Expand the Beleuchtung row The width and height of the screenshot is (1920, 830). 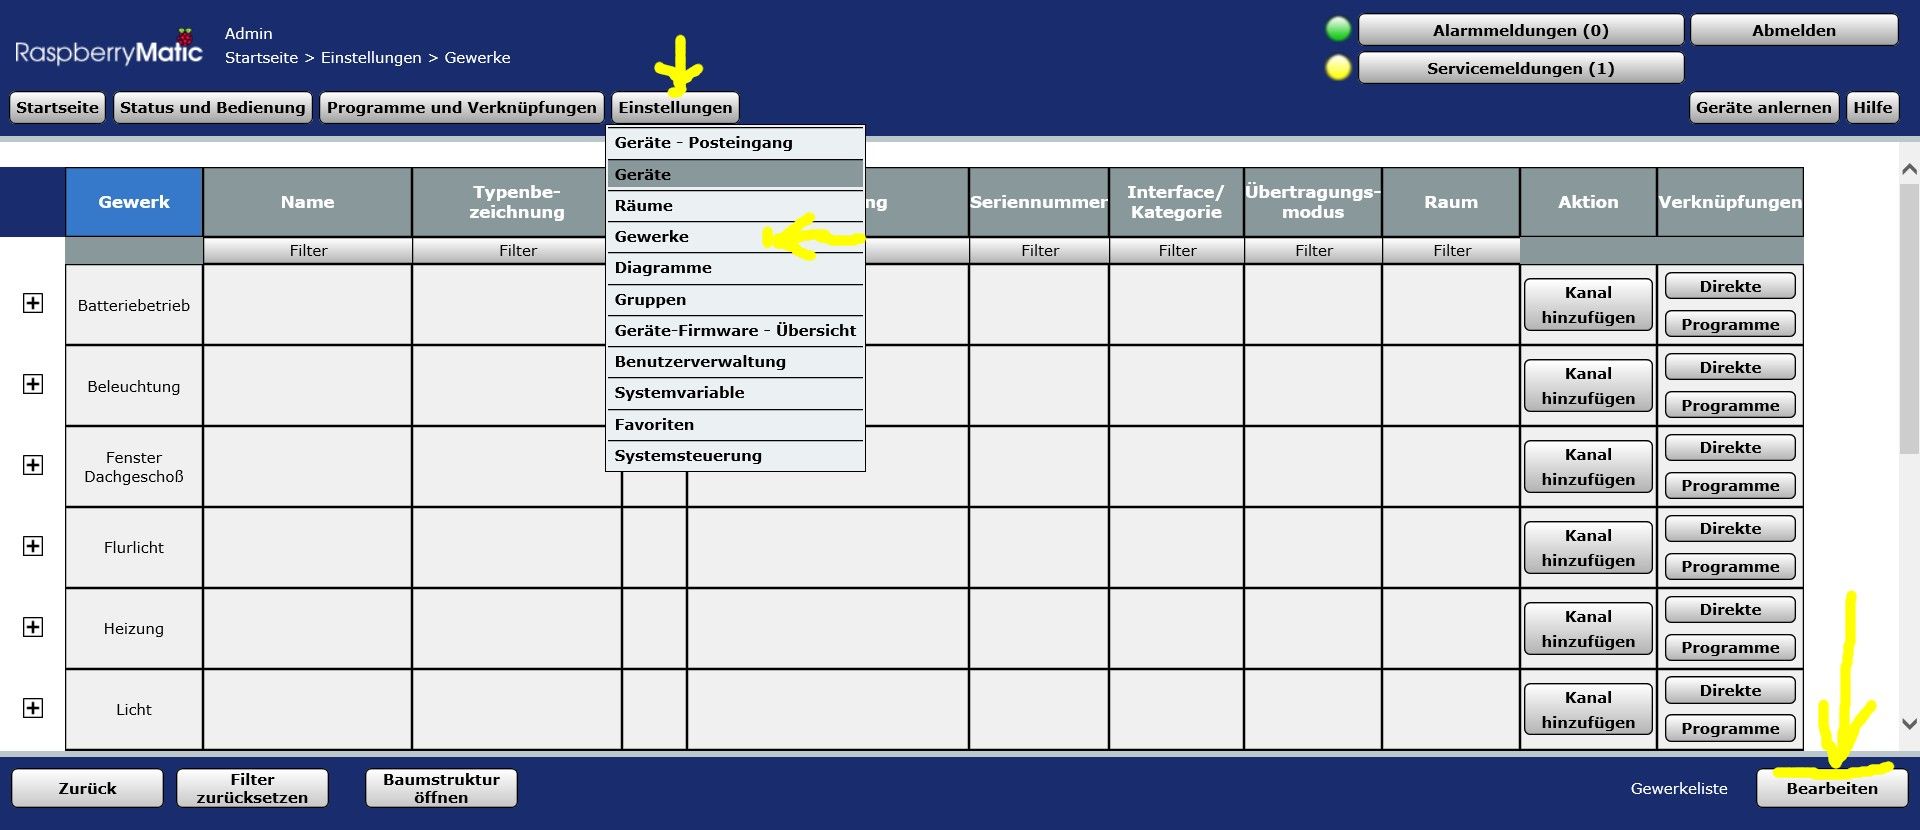[33, 384]
